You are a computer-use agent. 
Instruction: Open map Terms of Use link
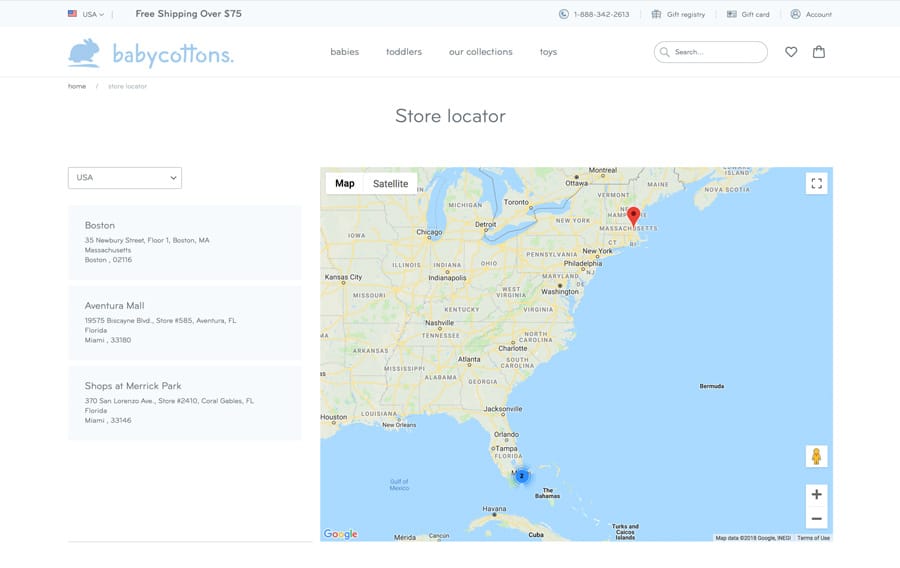tap(813, 538)
